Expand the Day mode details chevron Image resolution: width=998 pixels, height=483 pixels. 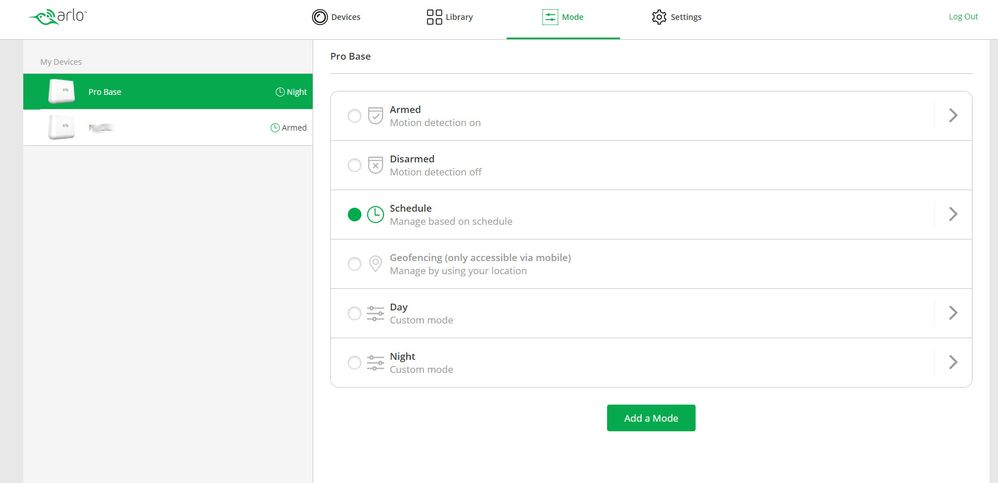coord(953,312)
